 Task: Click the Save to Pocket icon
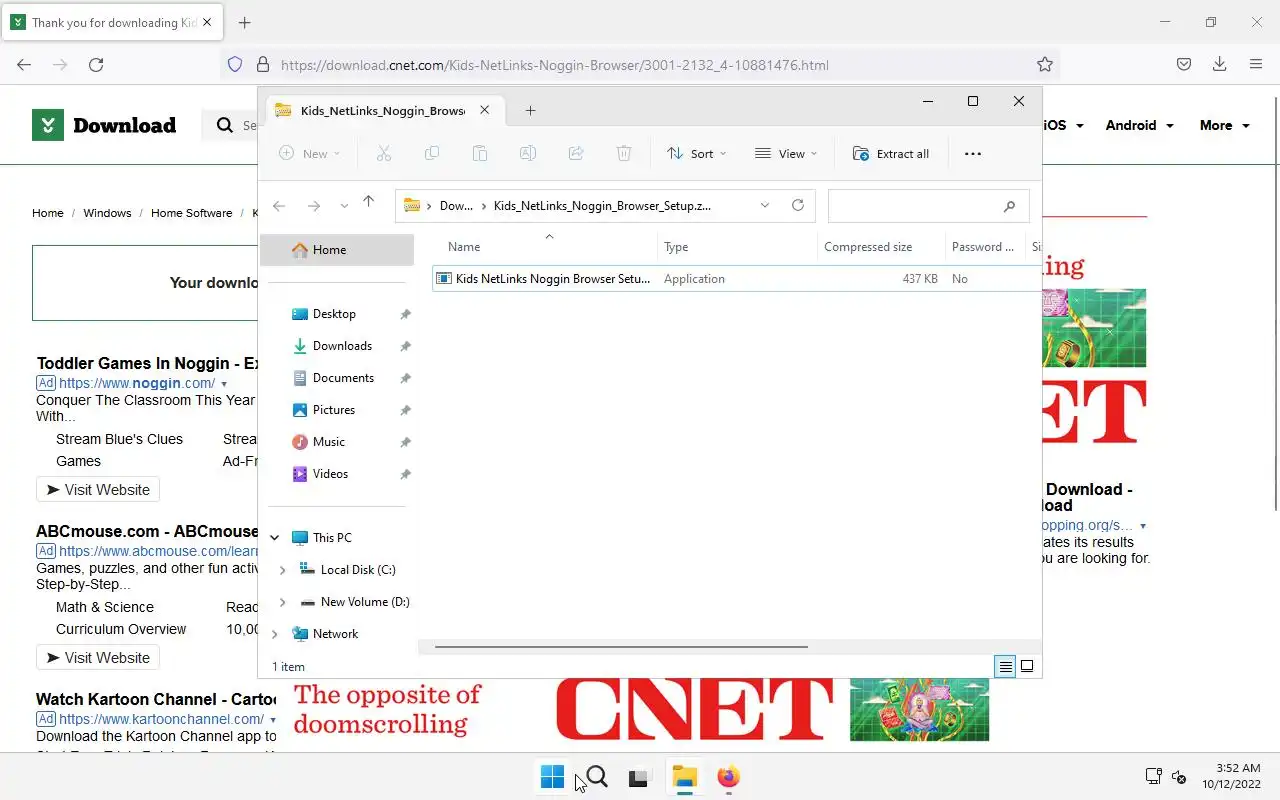point(1184,64)
